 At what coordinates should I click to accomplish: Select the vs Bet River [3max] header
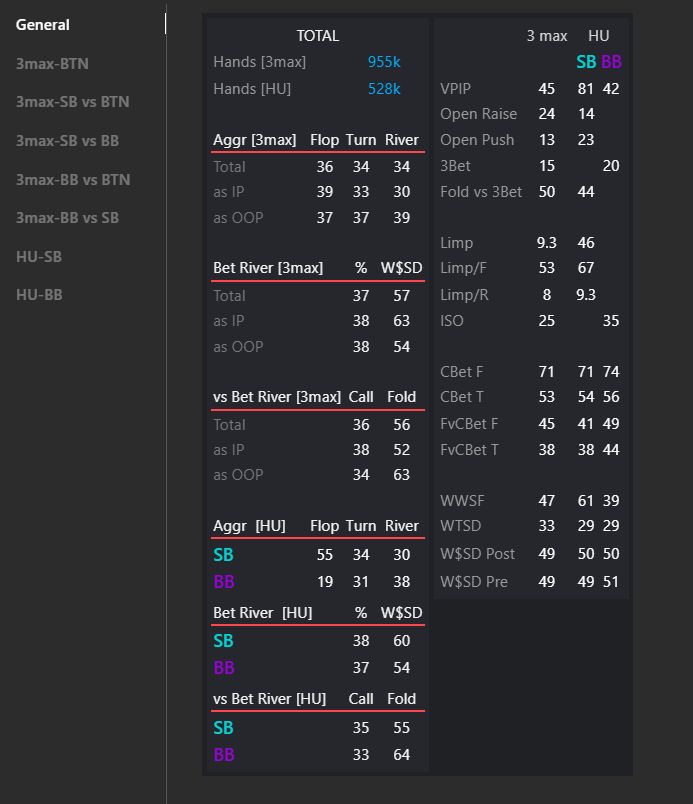pos(277,397)
